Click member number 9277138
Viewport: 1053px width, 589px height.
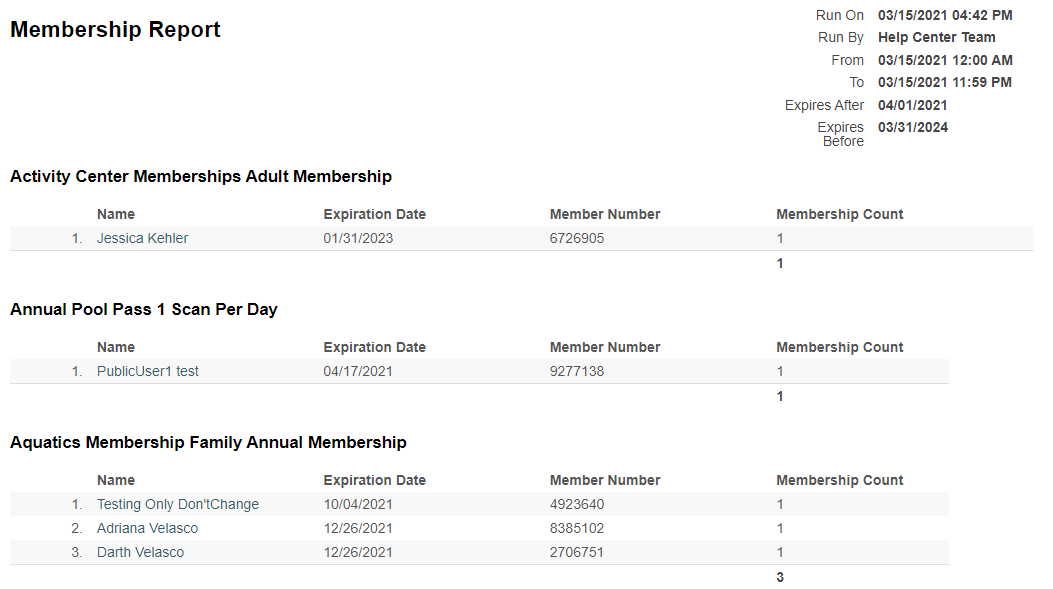[577, 371]
